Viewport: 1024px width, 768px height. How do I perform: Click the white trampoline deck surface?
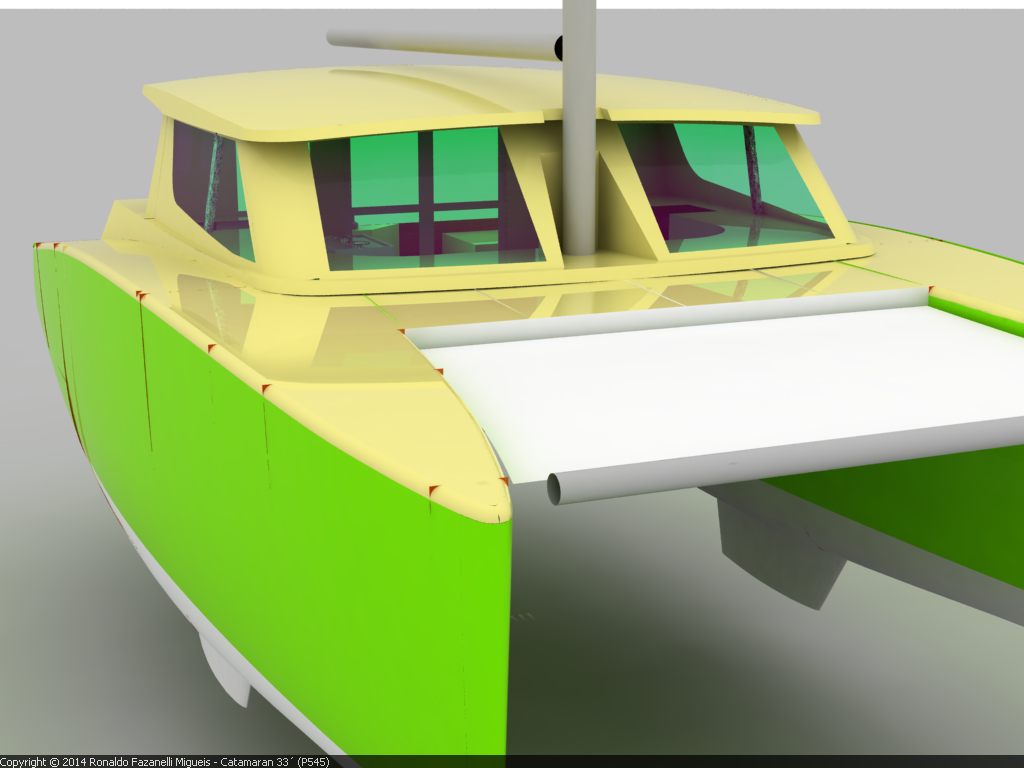tap(720, 390)
